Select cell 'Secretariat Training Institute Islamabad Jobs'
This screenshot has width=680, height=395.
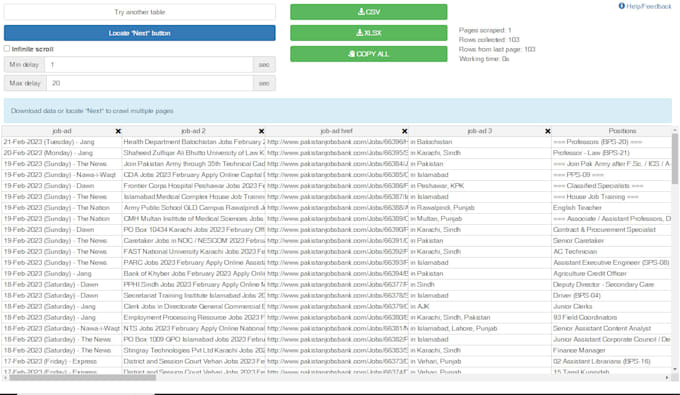tap(194, 296)
